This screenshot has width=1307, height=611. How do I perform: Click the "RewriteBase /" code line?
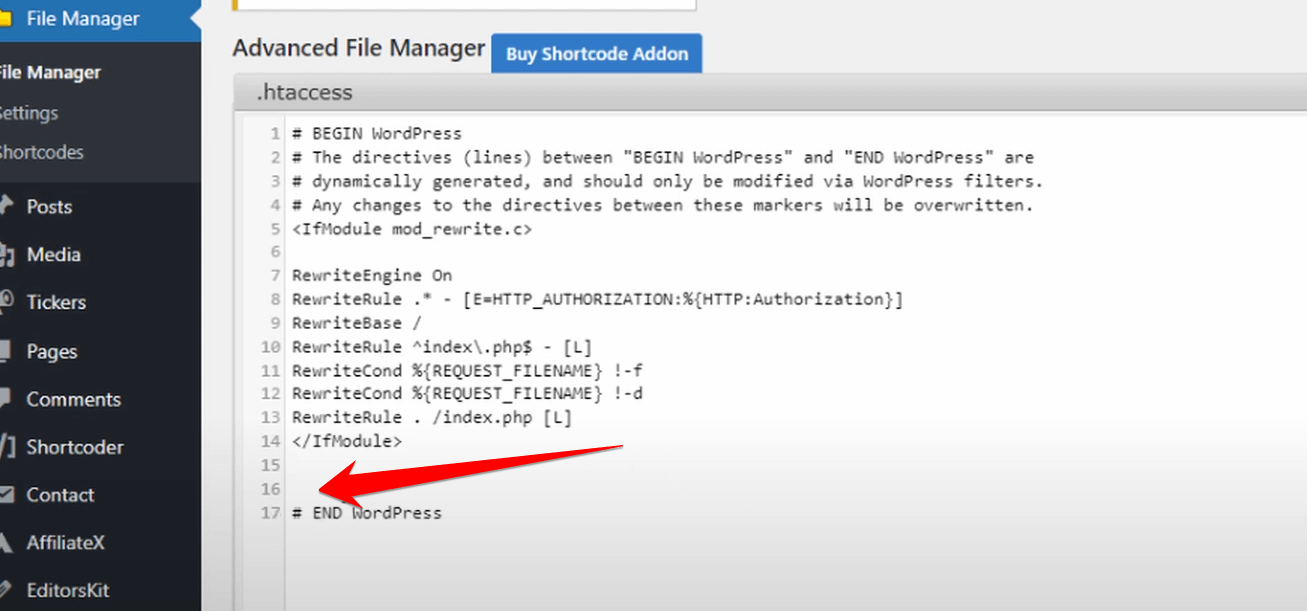pyautogui.click(x=357, y=323)
